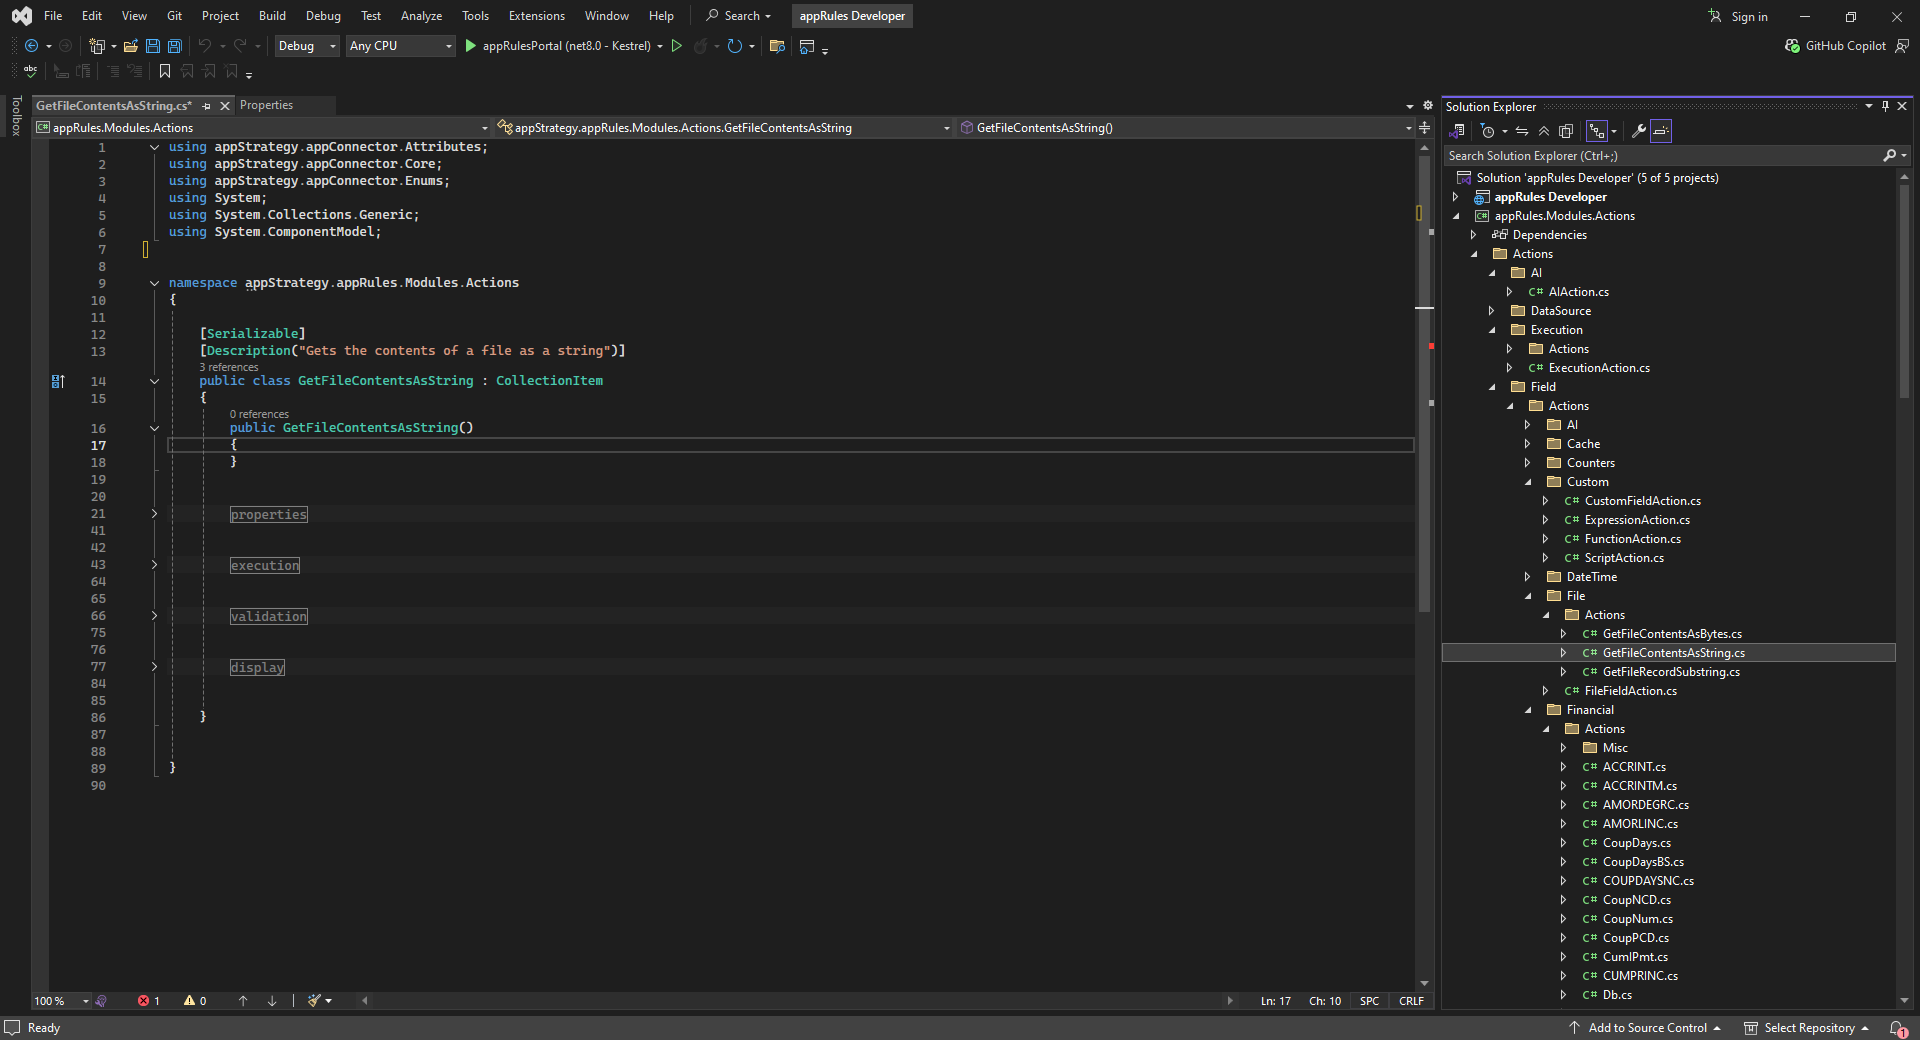The width and height of the screenshot is (1920, 1040).
Task: Click the Find in Files folder icon
Action: click(777, 46)
